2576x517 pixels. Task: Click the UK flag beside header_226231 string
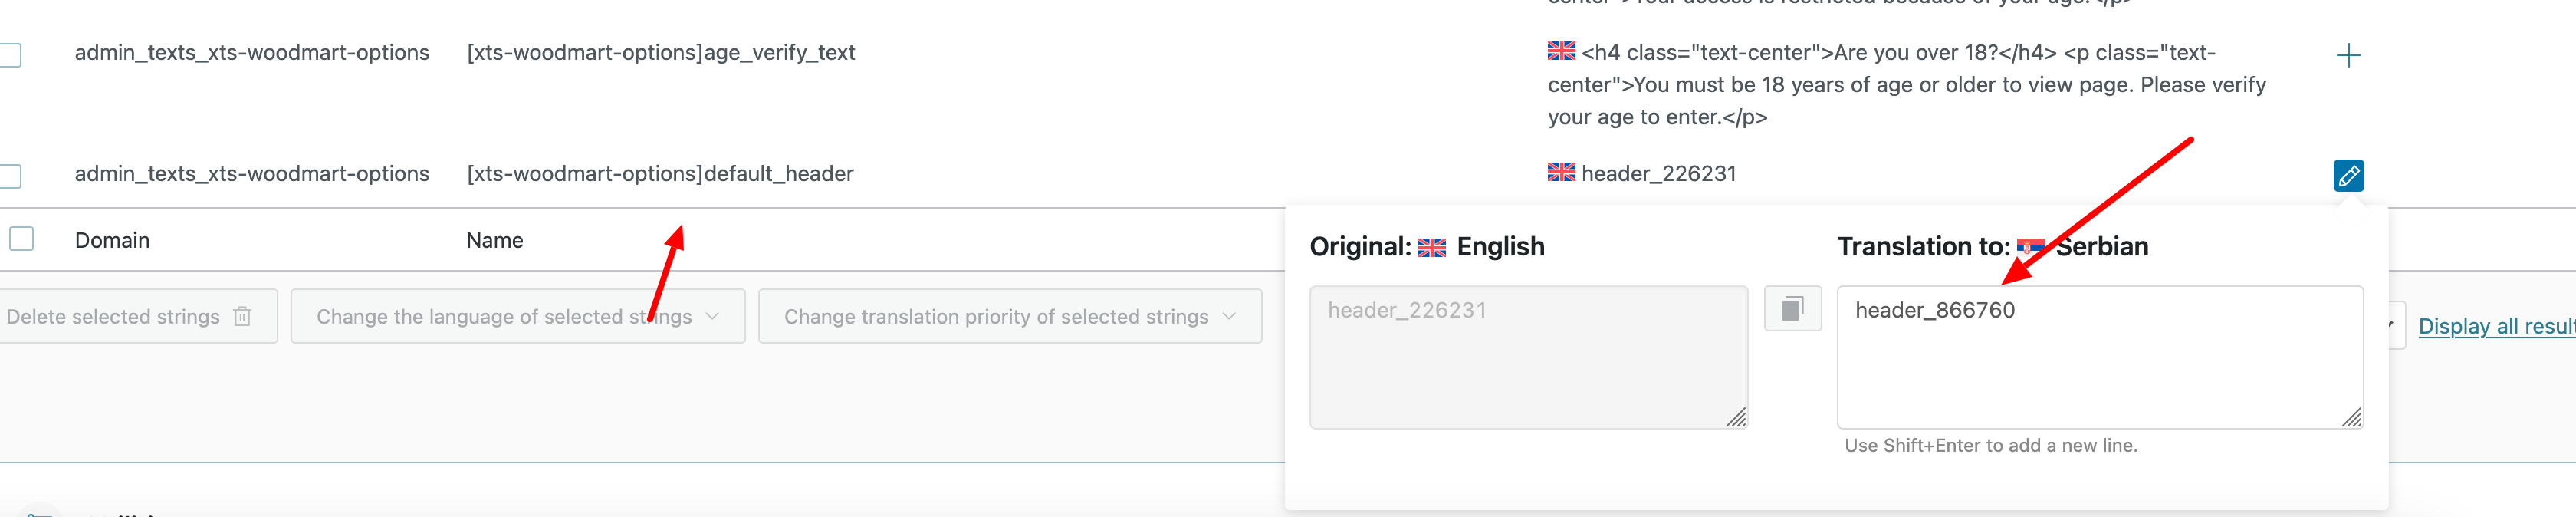pos(1561,173)
